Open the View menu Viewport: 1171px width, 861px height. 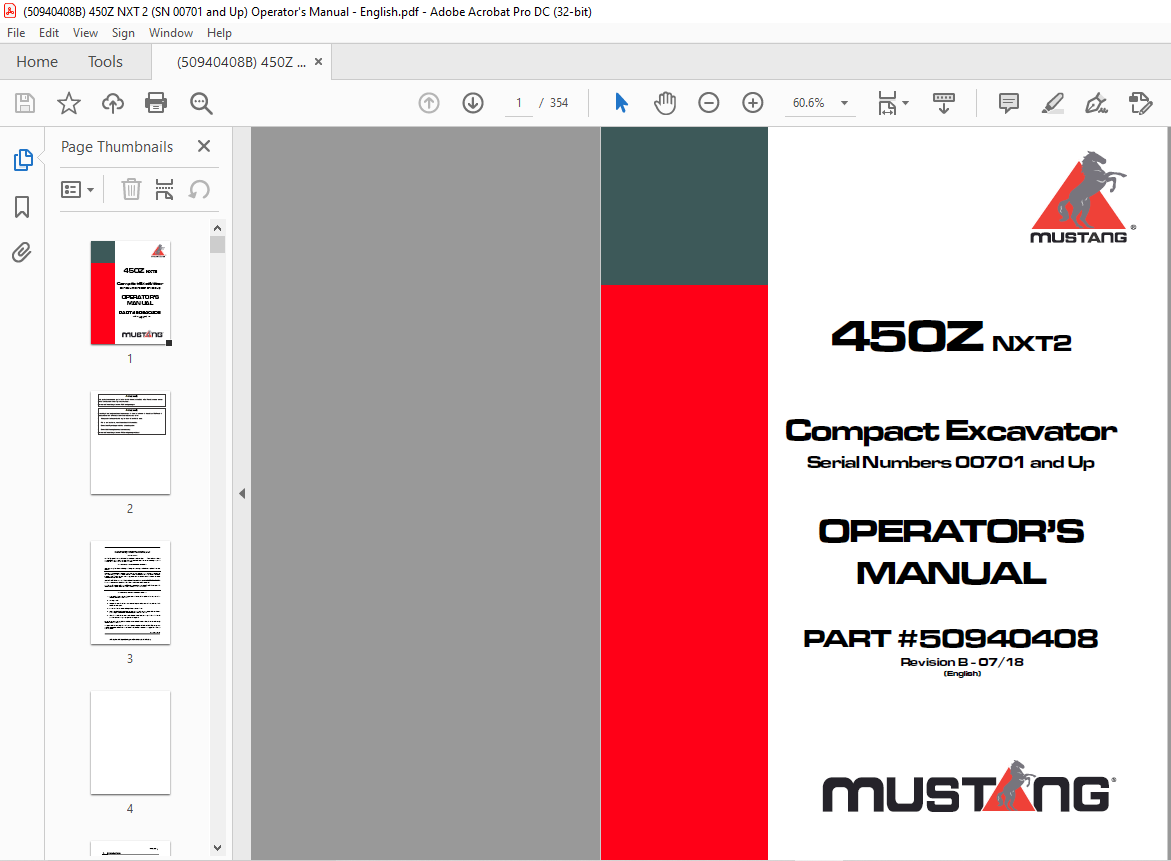85,33
